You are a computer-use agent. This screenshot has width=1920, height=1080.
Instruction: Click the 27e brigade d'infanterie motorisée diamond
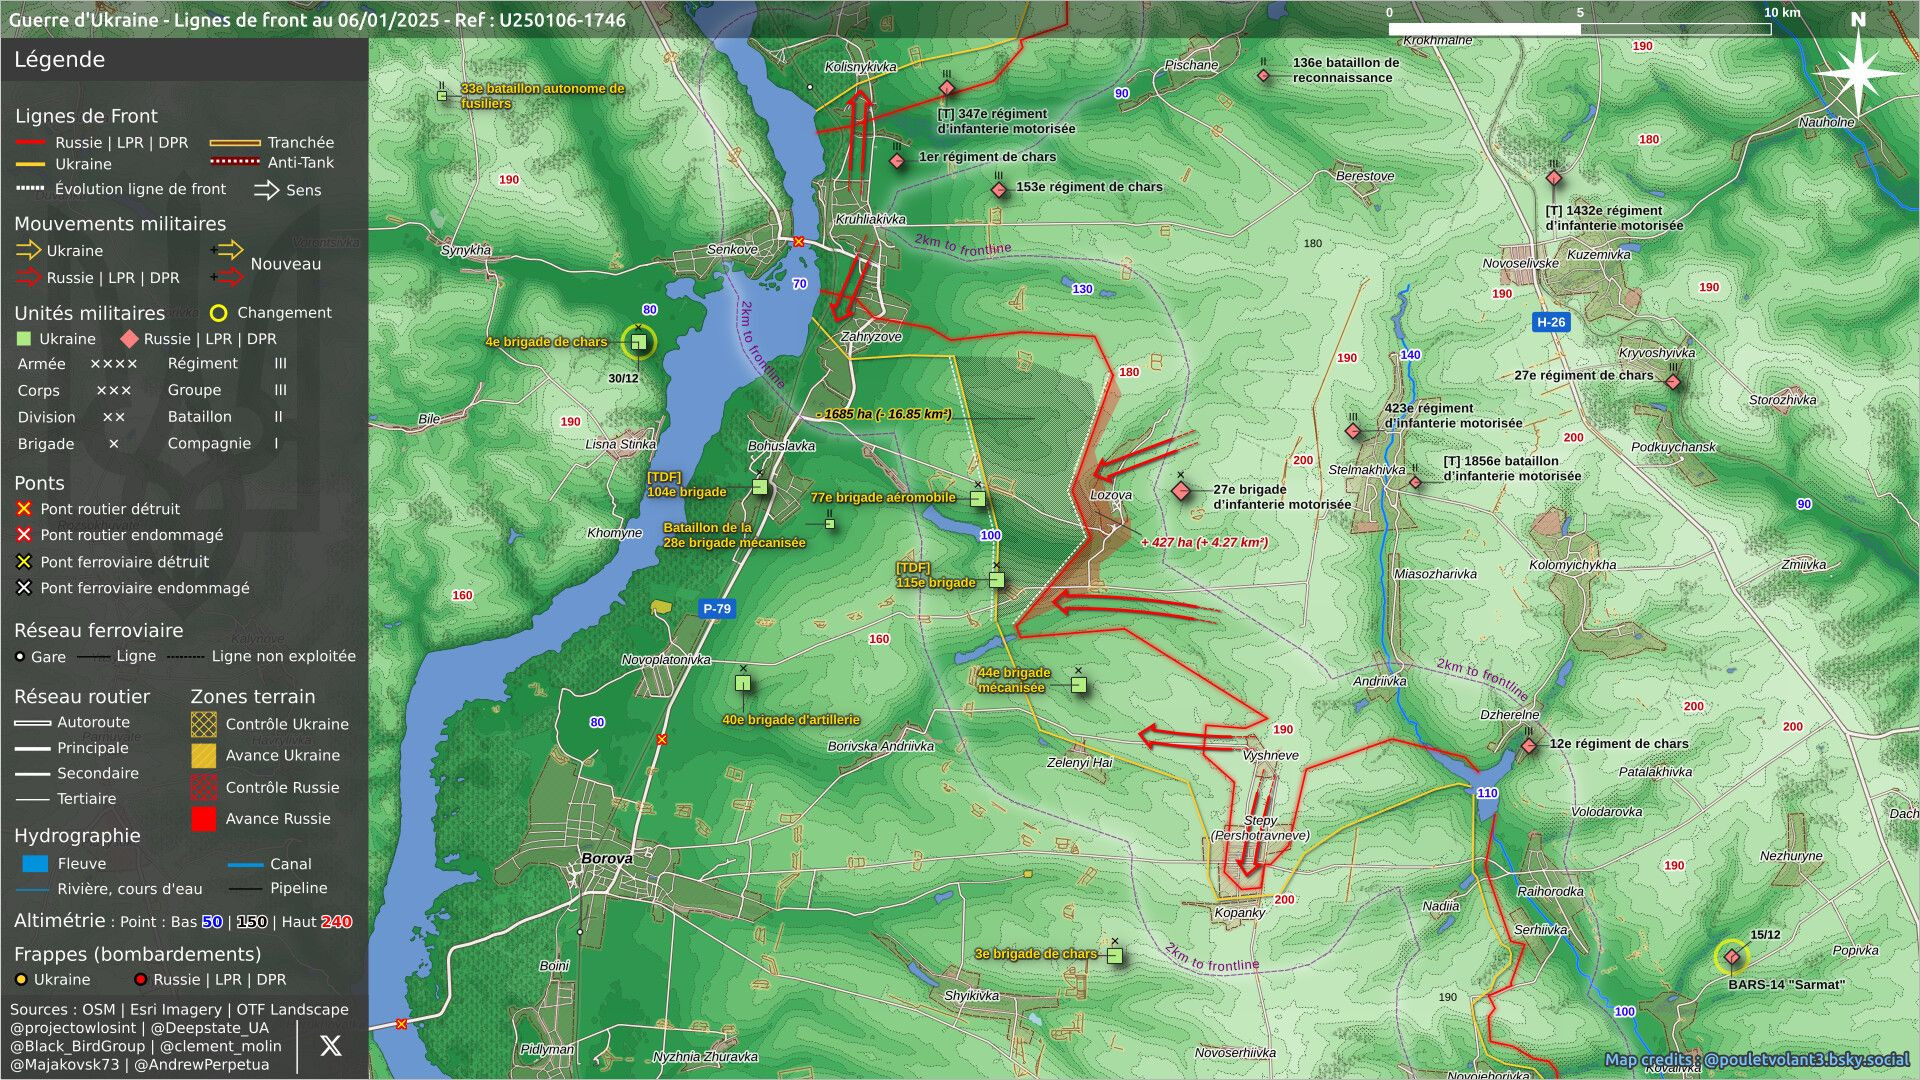coord(1181,491)
